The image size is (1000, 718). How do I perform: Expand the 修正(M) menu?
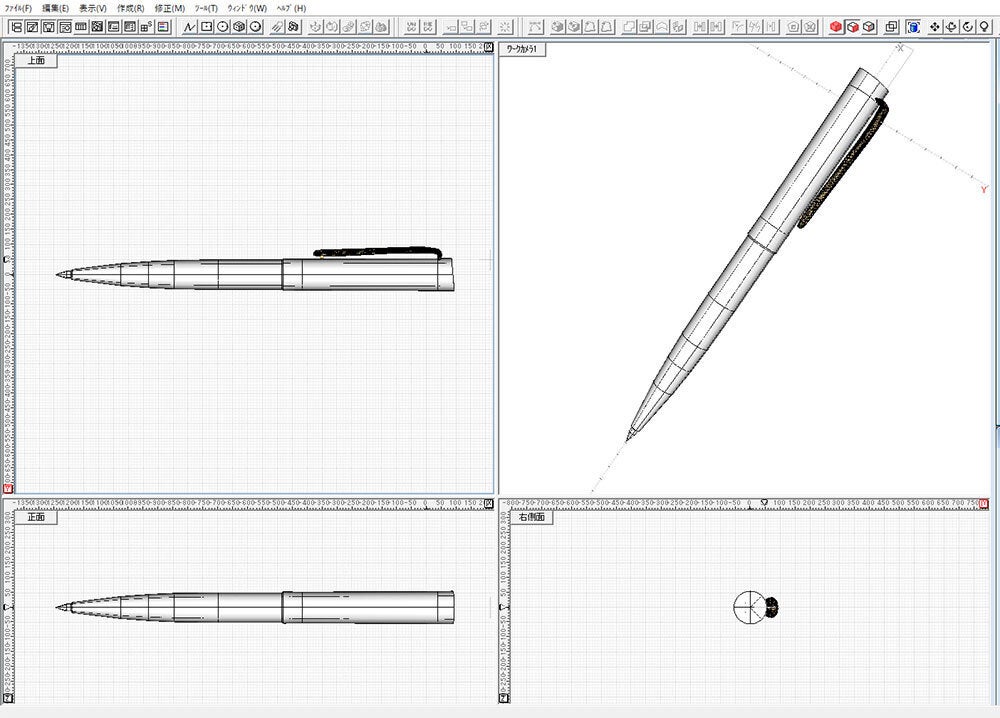coord(169,8)
